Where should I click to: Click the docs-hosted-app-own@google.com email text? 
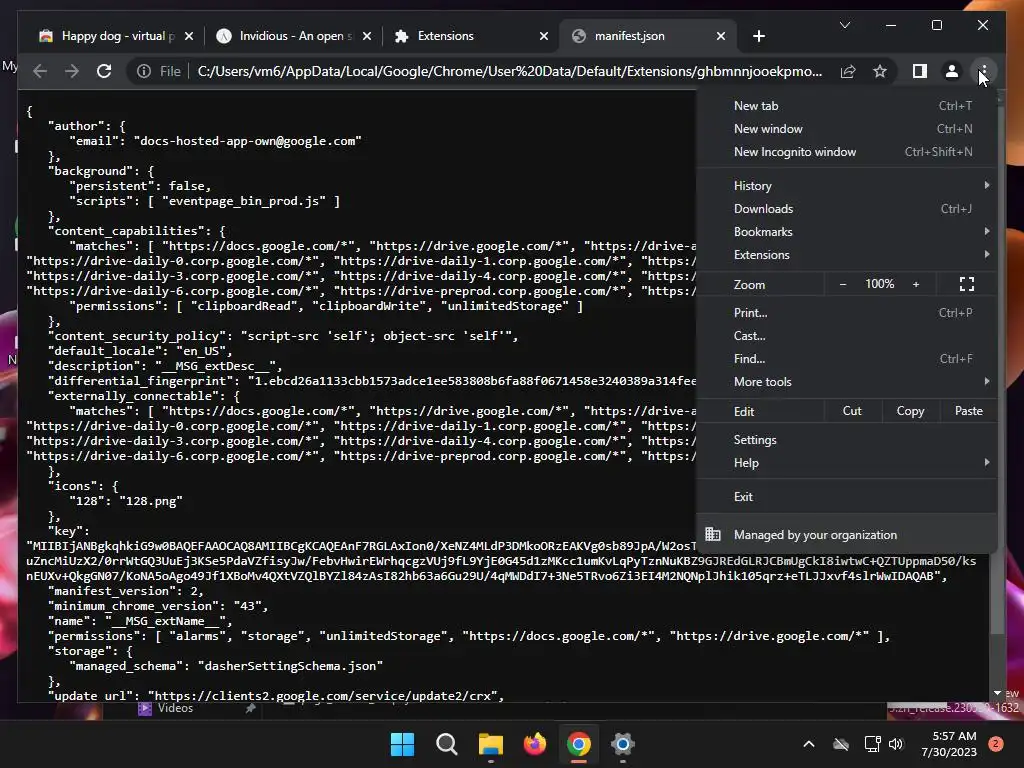(248, 141)
